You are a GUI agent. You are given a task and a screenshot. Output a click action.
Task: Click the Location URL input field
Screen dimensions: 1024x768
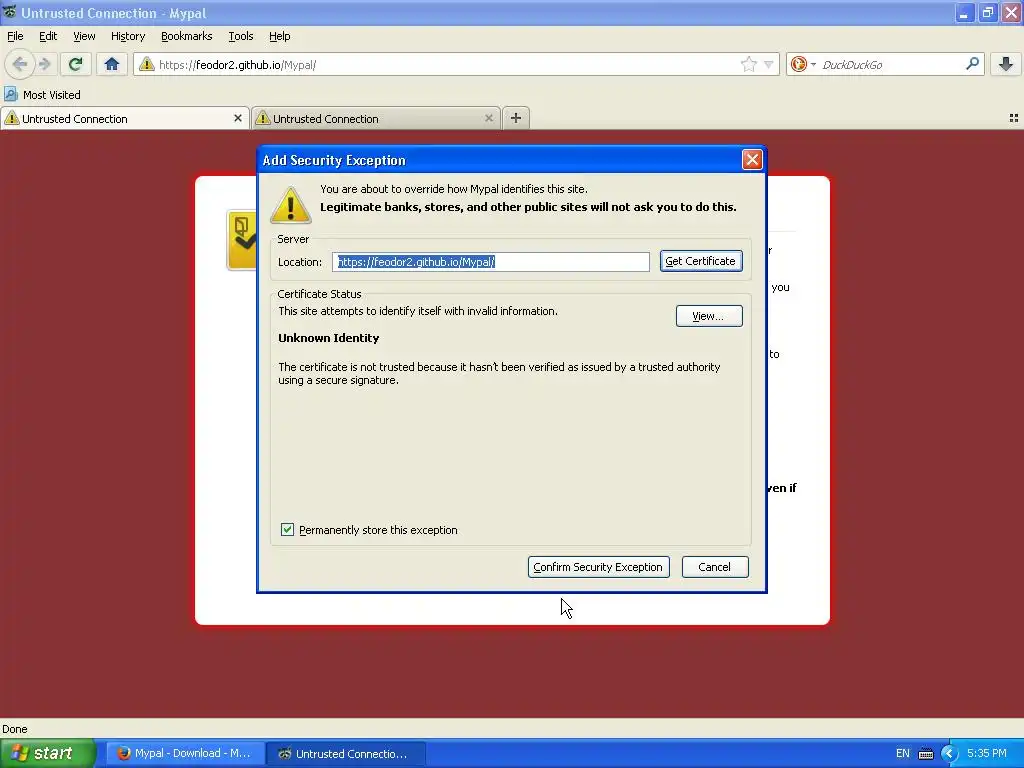click(x=490, y=262)
